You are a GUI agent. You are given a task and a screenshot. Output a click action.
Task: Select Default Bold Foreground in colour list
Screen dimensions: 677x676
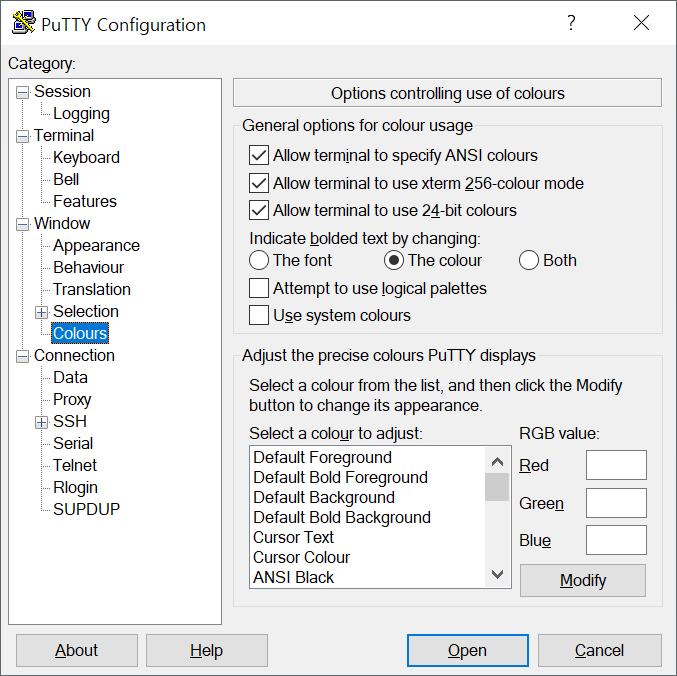pos(367,477)
